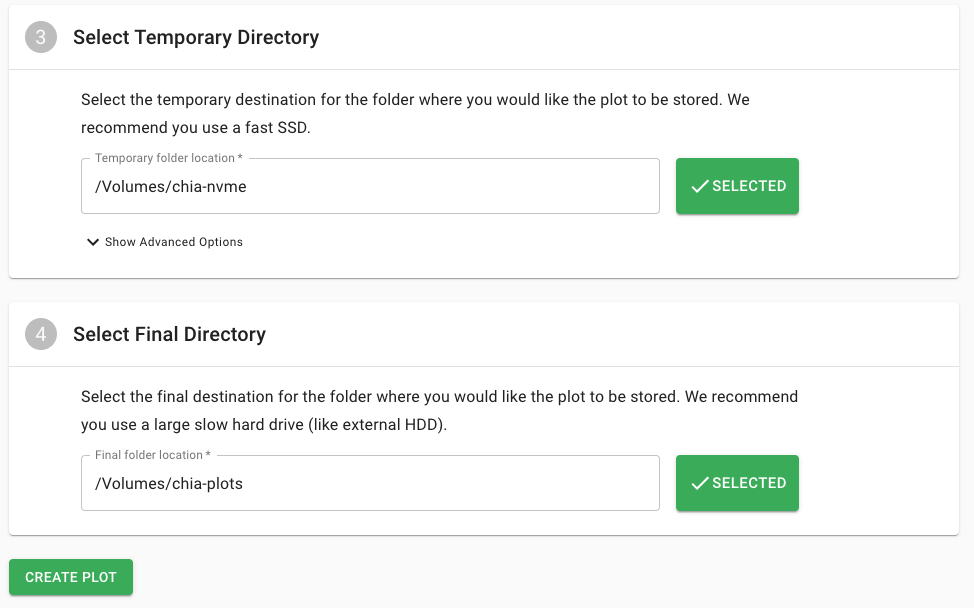
Task: Click the Select Final Directory heading
Action: 169,335
